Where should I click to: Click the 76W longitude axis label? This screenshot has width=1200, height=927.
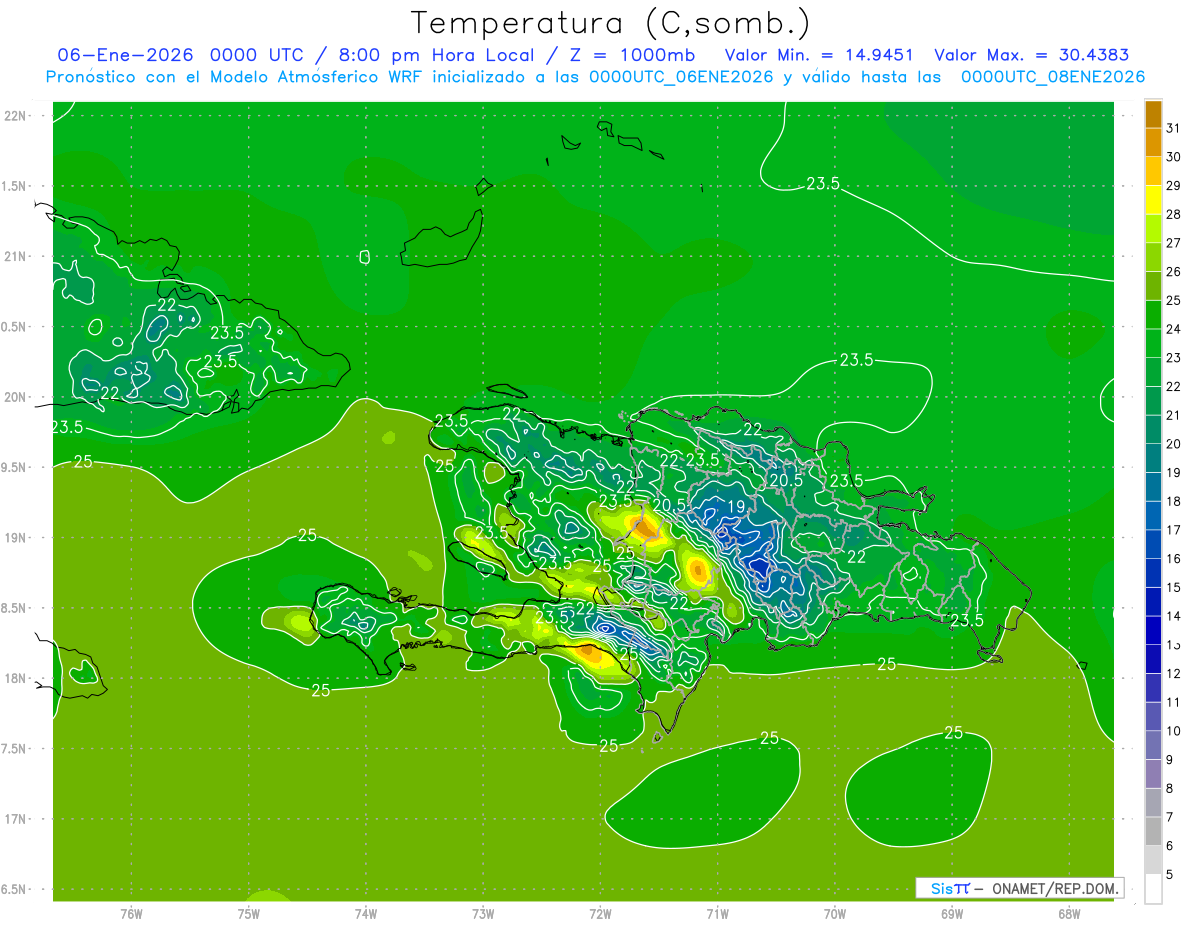coord(131,914)
